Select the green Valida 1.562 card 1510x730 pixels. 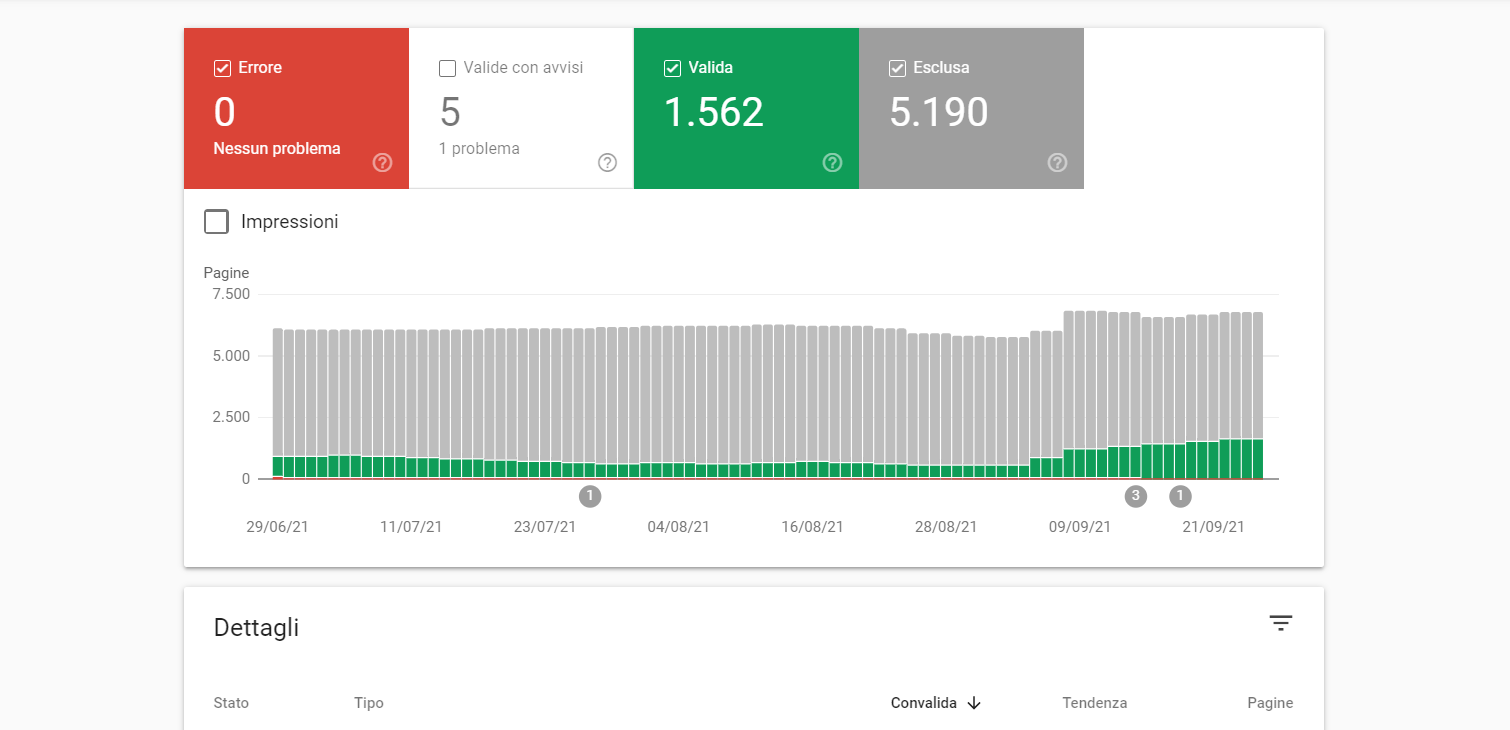pos(746,108)
